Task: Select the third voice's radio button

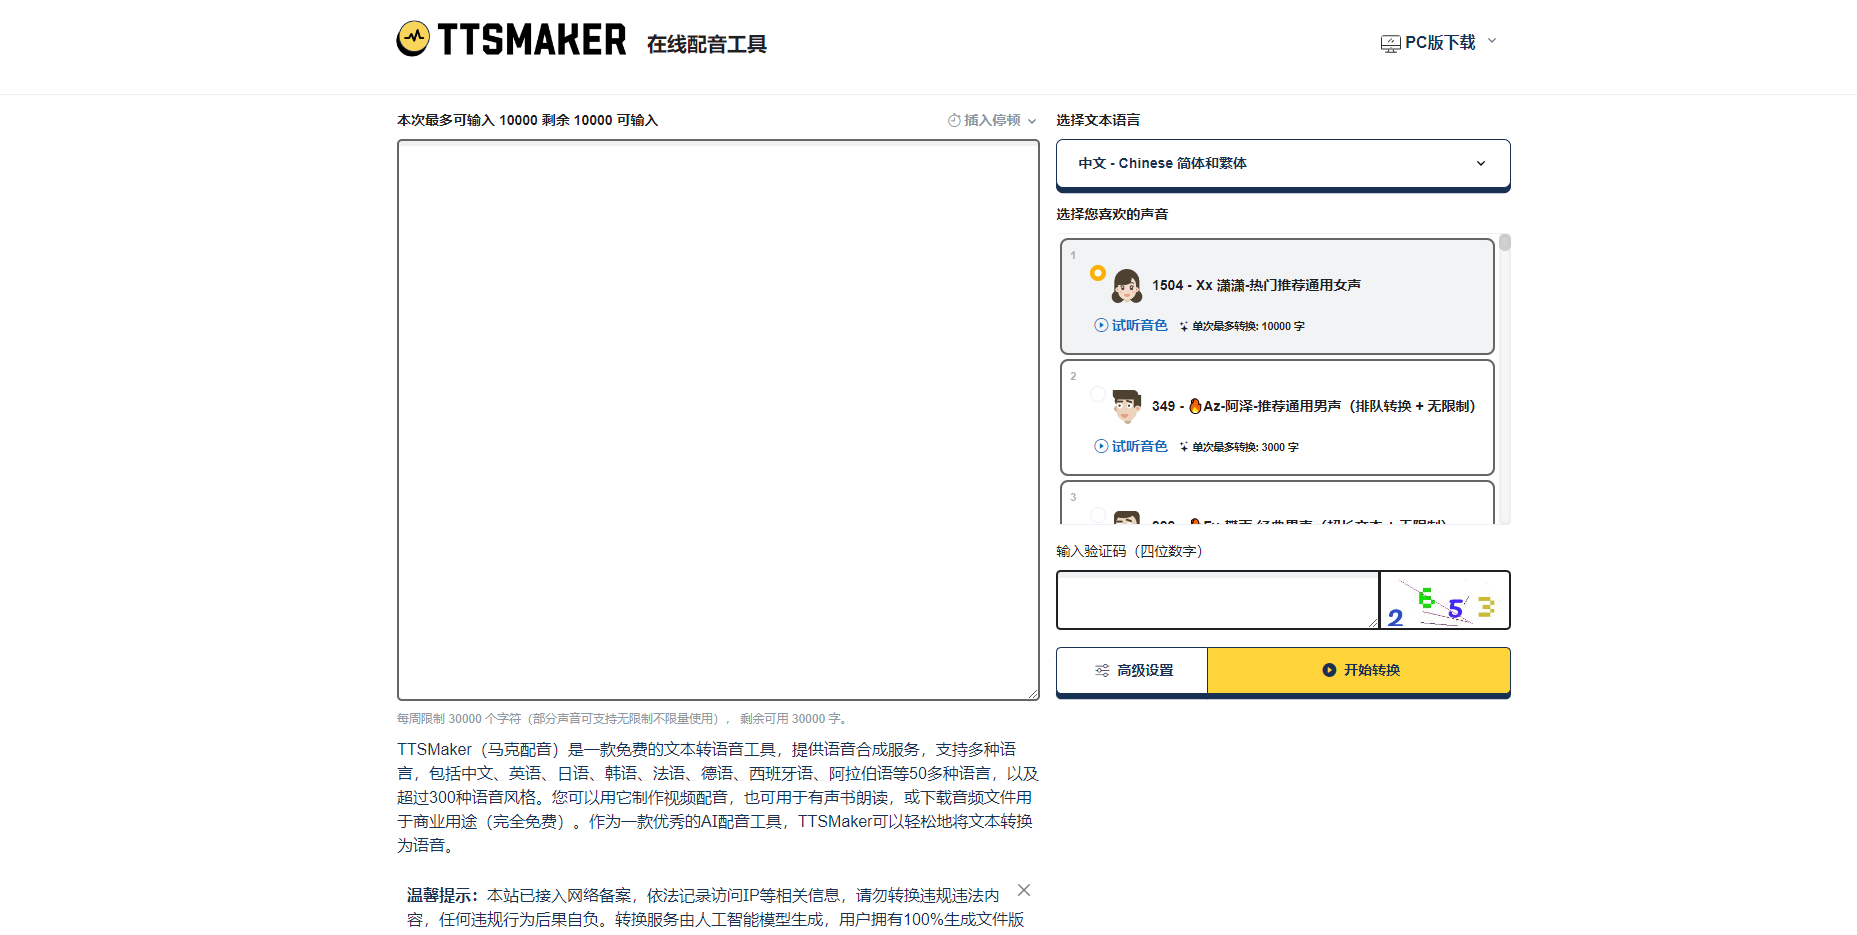Action: point(1098,515)
